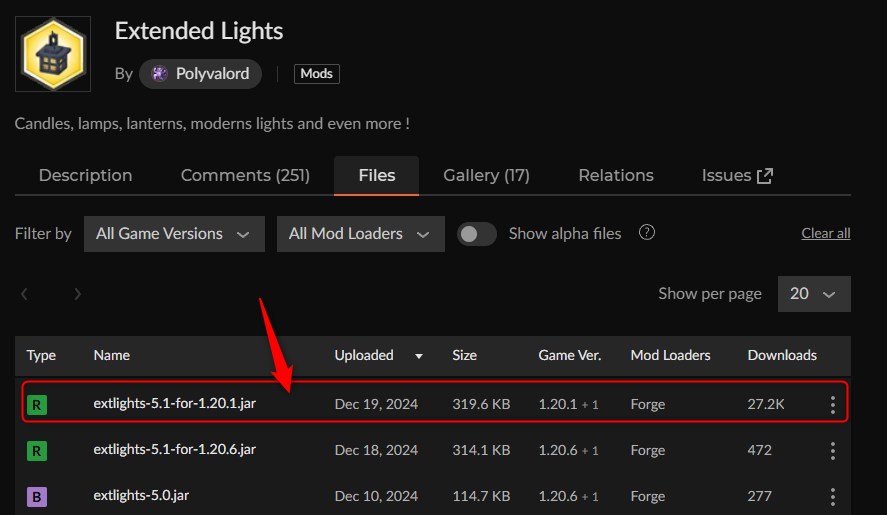This screenshot has width=887, height=515.
Task: Click the Dec 18, 2024 upload date
Action: pos(376,450)
